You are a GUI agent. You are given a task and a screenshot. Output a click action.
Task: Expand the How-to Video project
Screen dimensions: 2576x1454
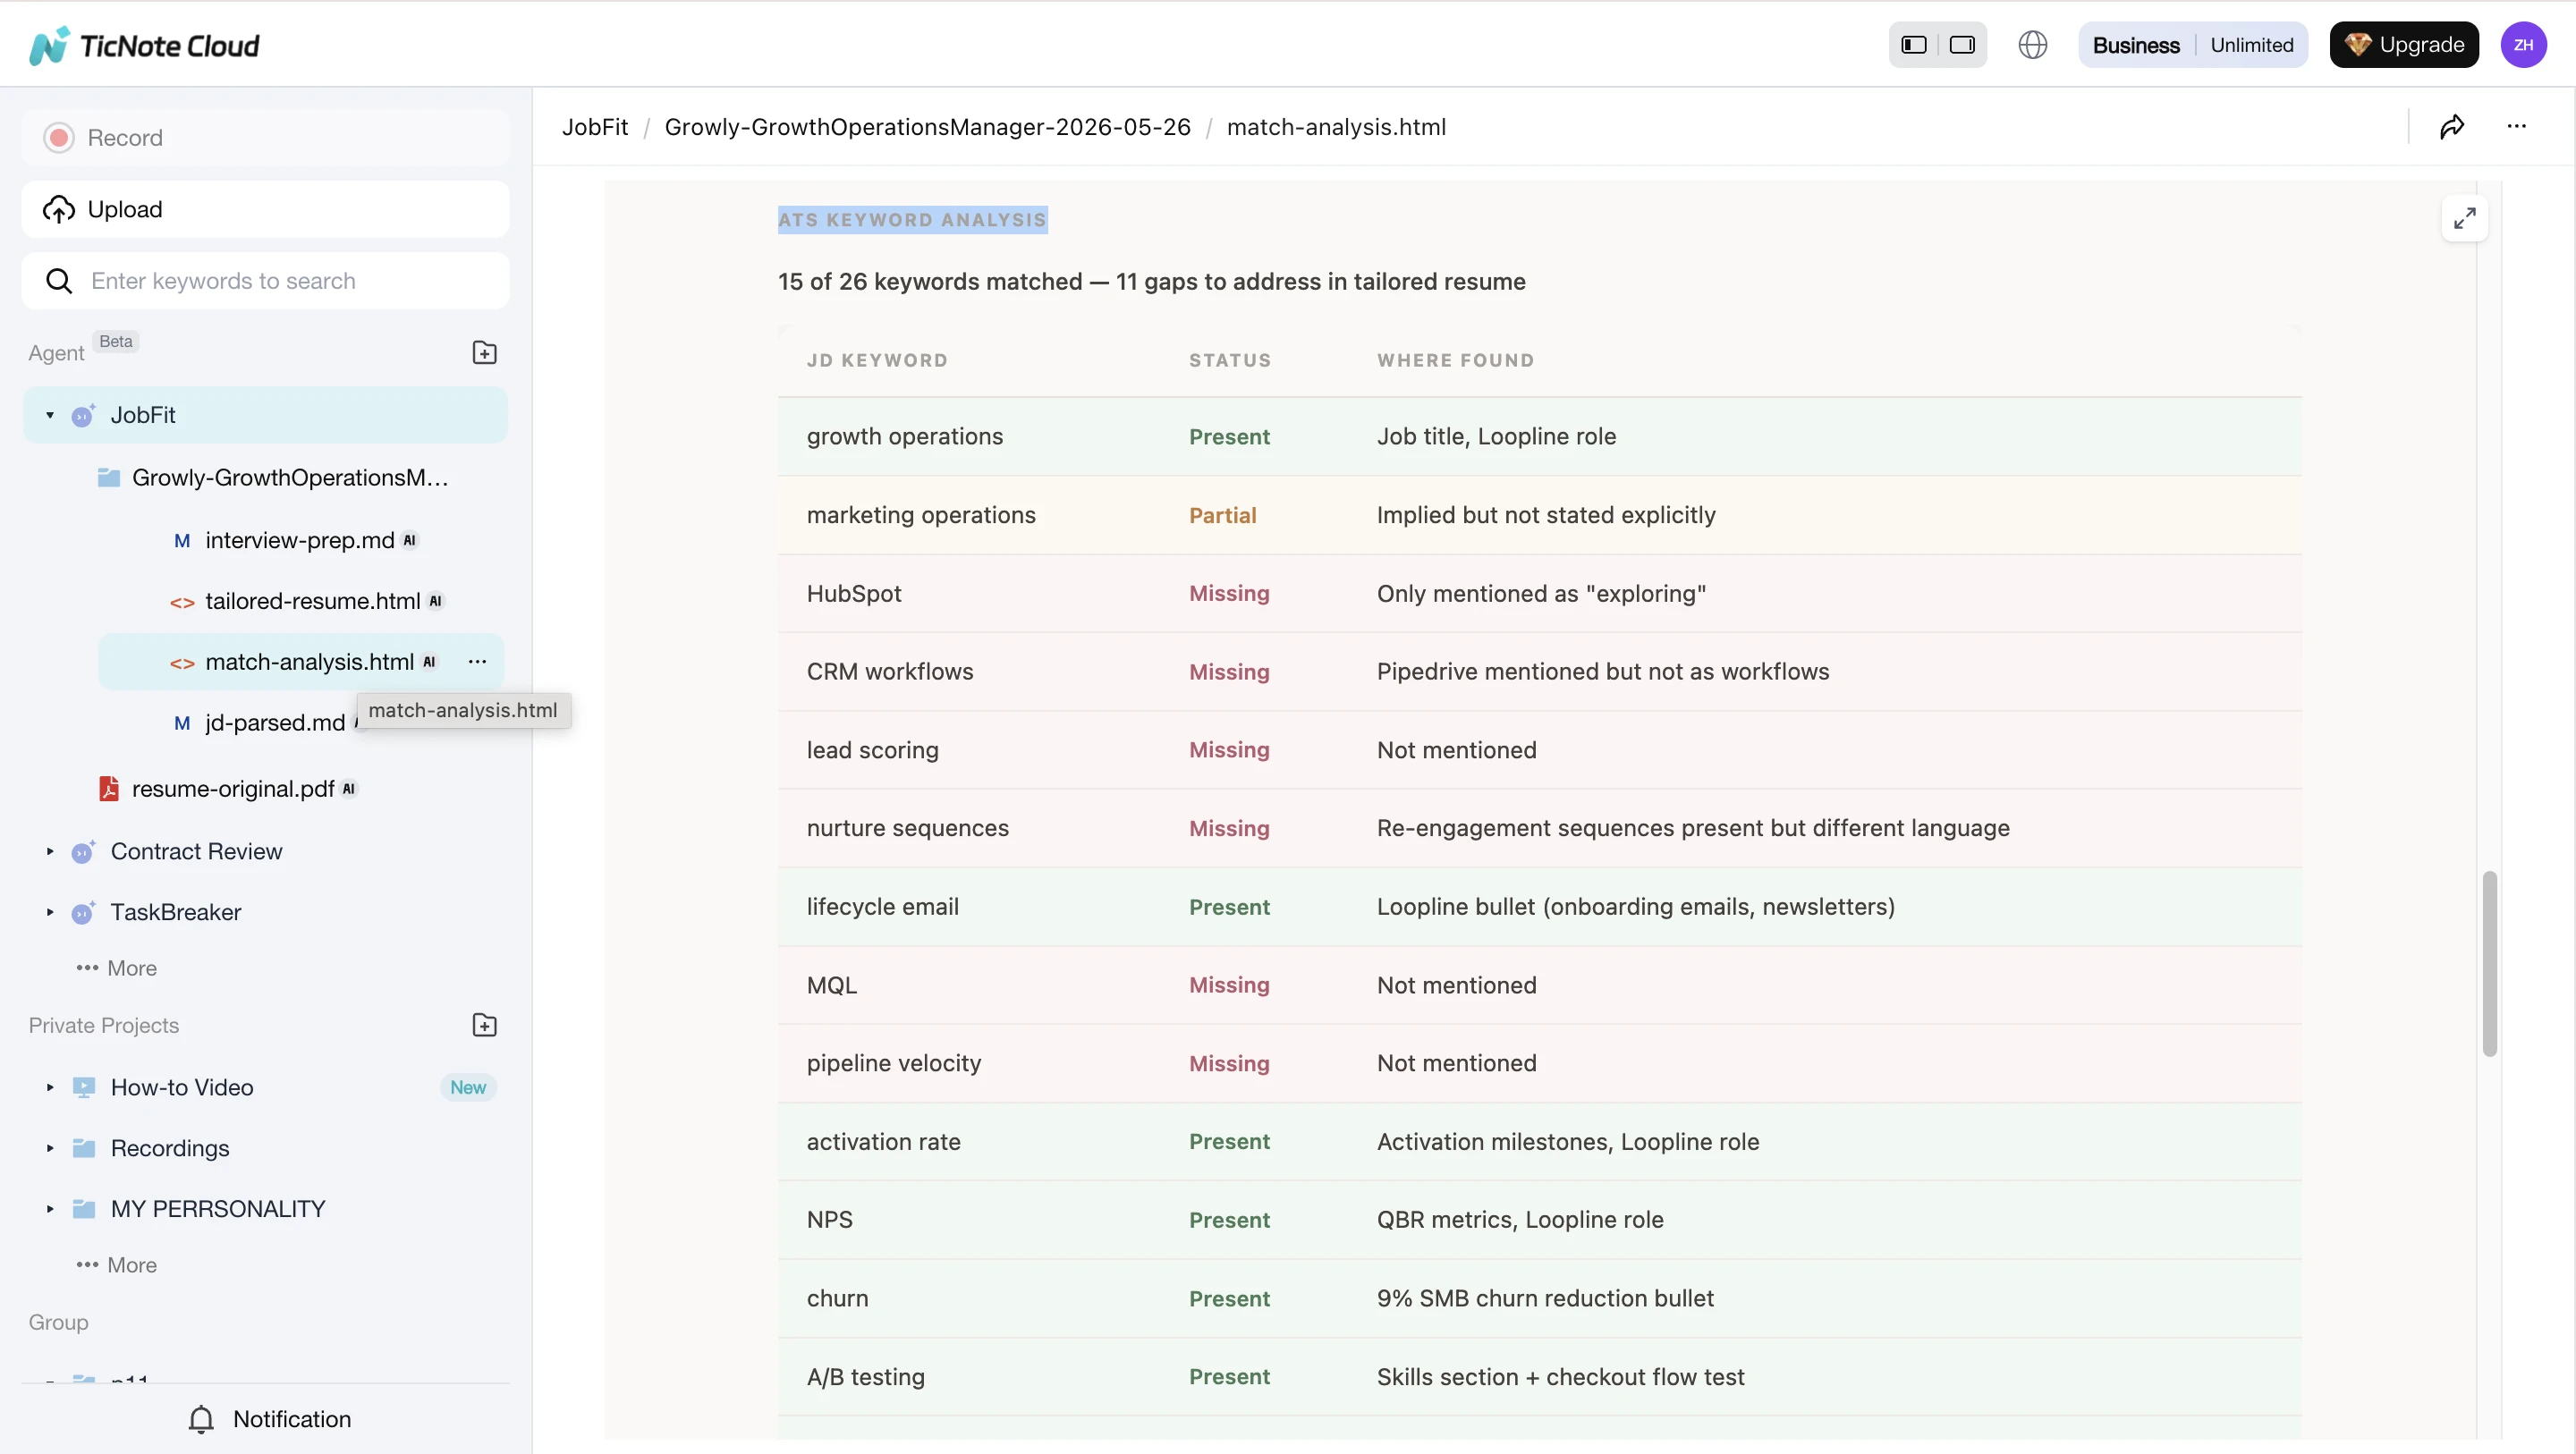[50, 1087]
